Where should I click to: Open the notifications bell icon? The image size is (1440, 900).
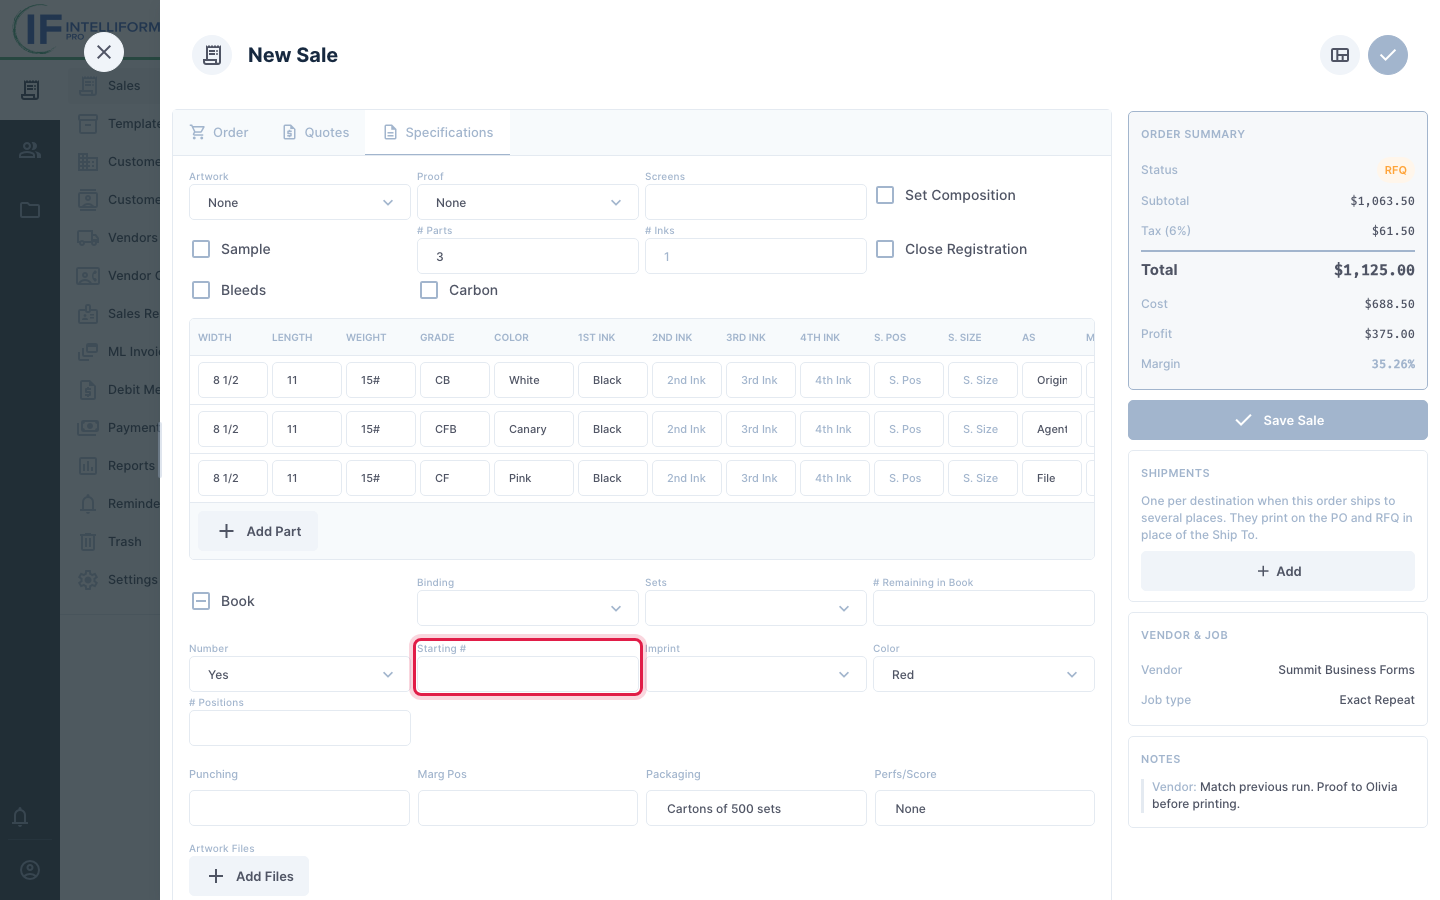[20, 817]
